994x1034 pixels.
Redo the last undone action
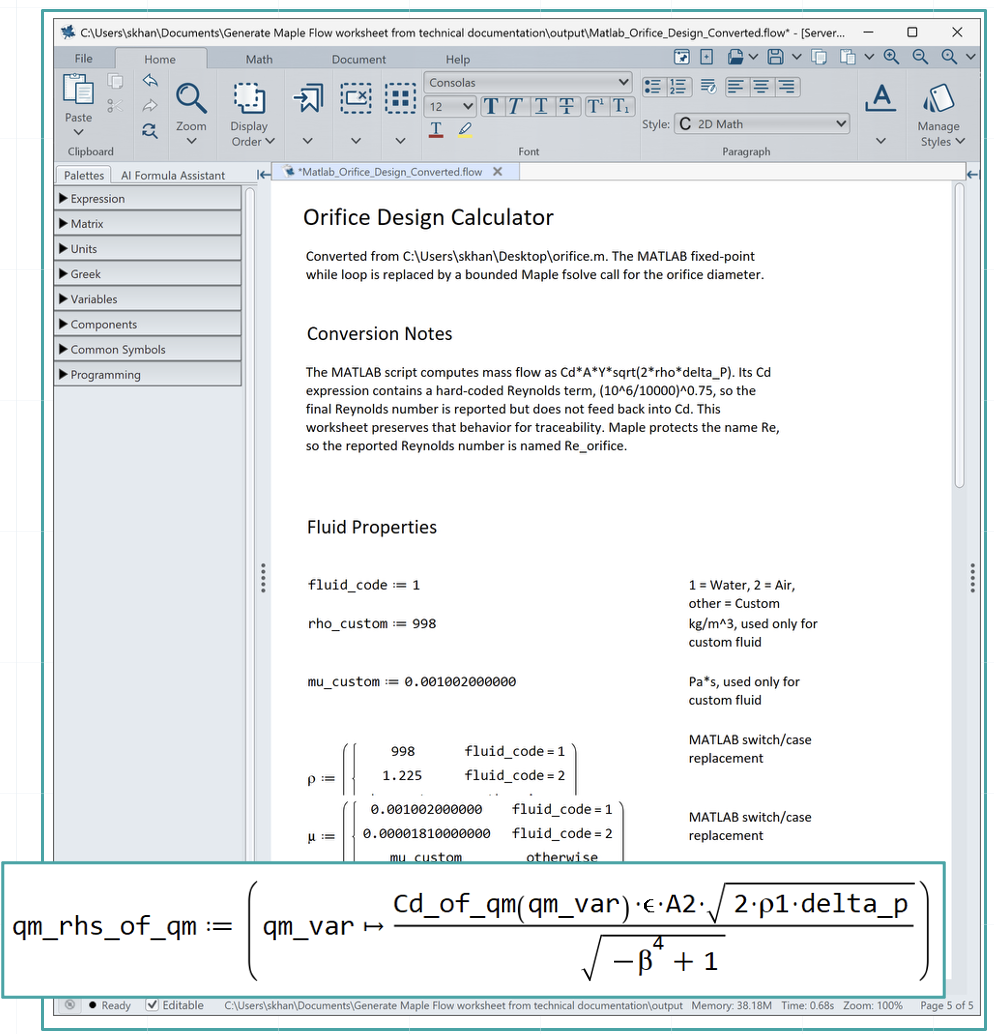pos(150,106)
